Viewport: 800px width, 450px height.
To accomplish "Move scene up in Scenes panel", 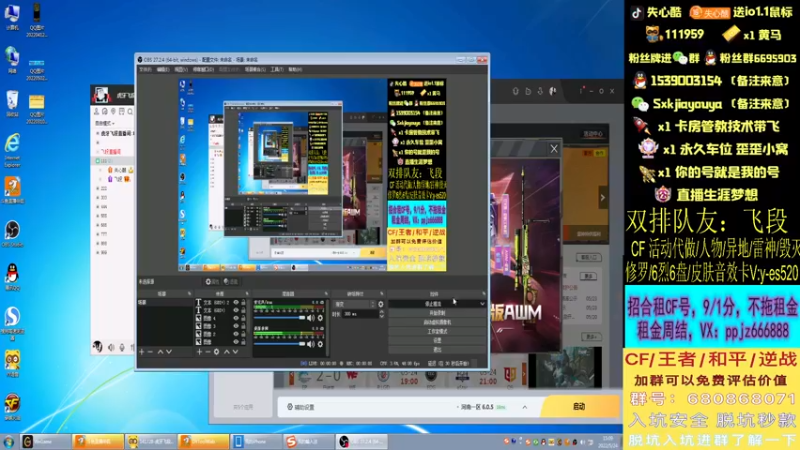I will (x=160, y=352).
